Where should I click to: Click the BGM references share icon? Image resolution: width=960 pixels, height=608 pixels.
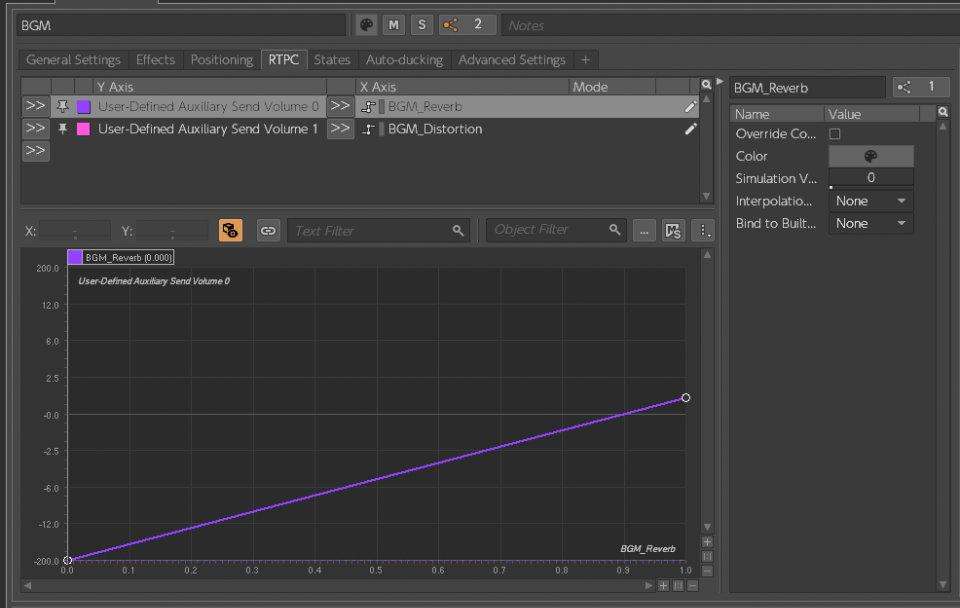click(x=453, y=24)
